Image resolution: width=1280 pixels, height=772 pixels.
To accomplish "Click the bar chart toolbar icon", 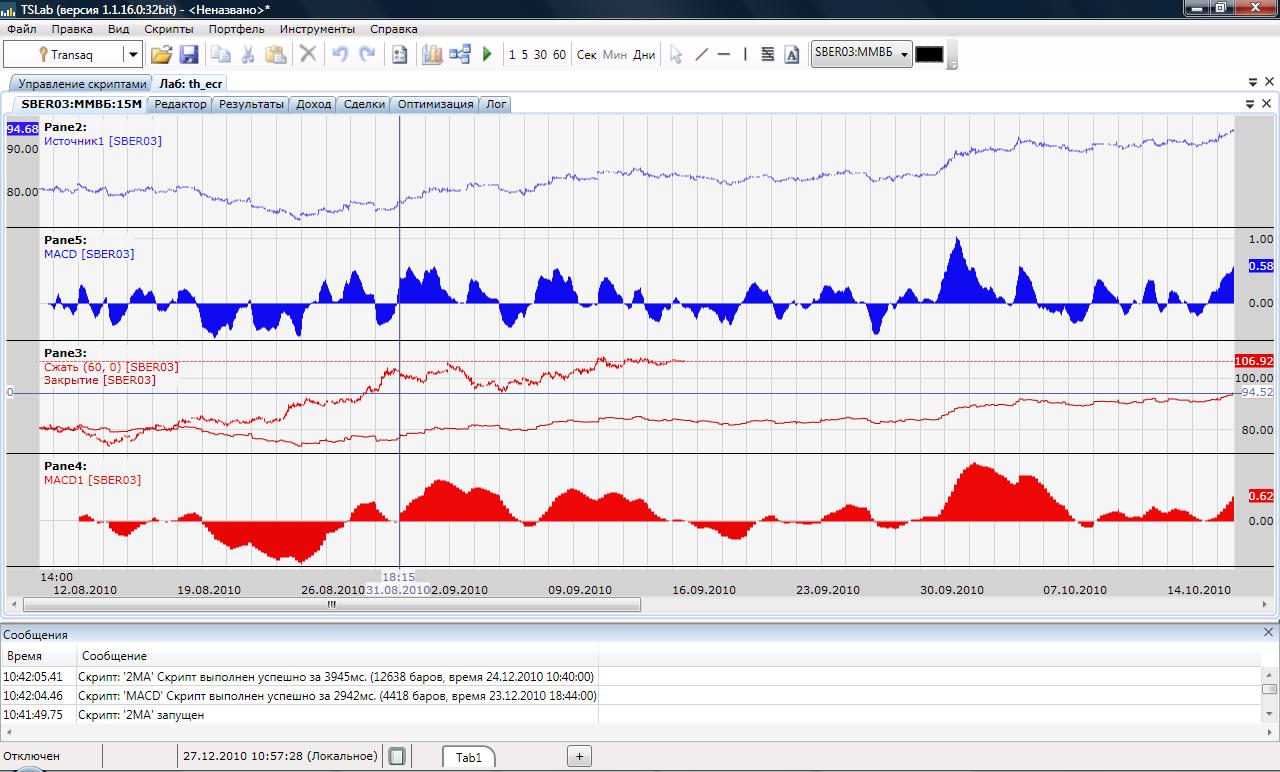I will [432, 55].
